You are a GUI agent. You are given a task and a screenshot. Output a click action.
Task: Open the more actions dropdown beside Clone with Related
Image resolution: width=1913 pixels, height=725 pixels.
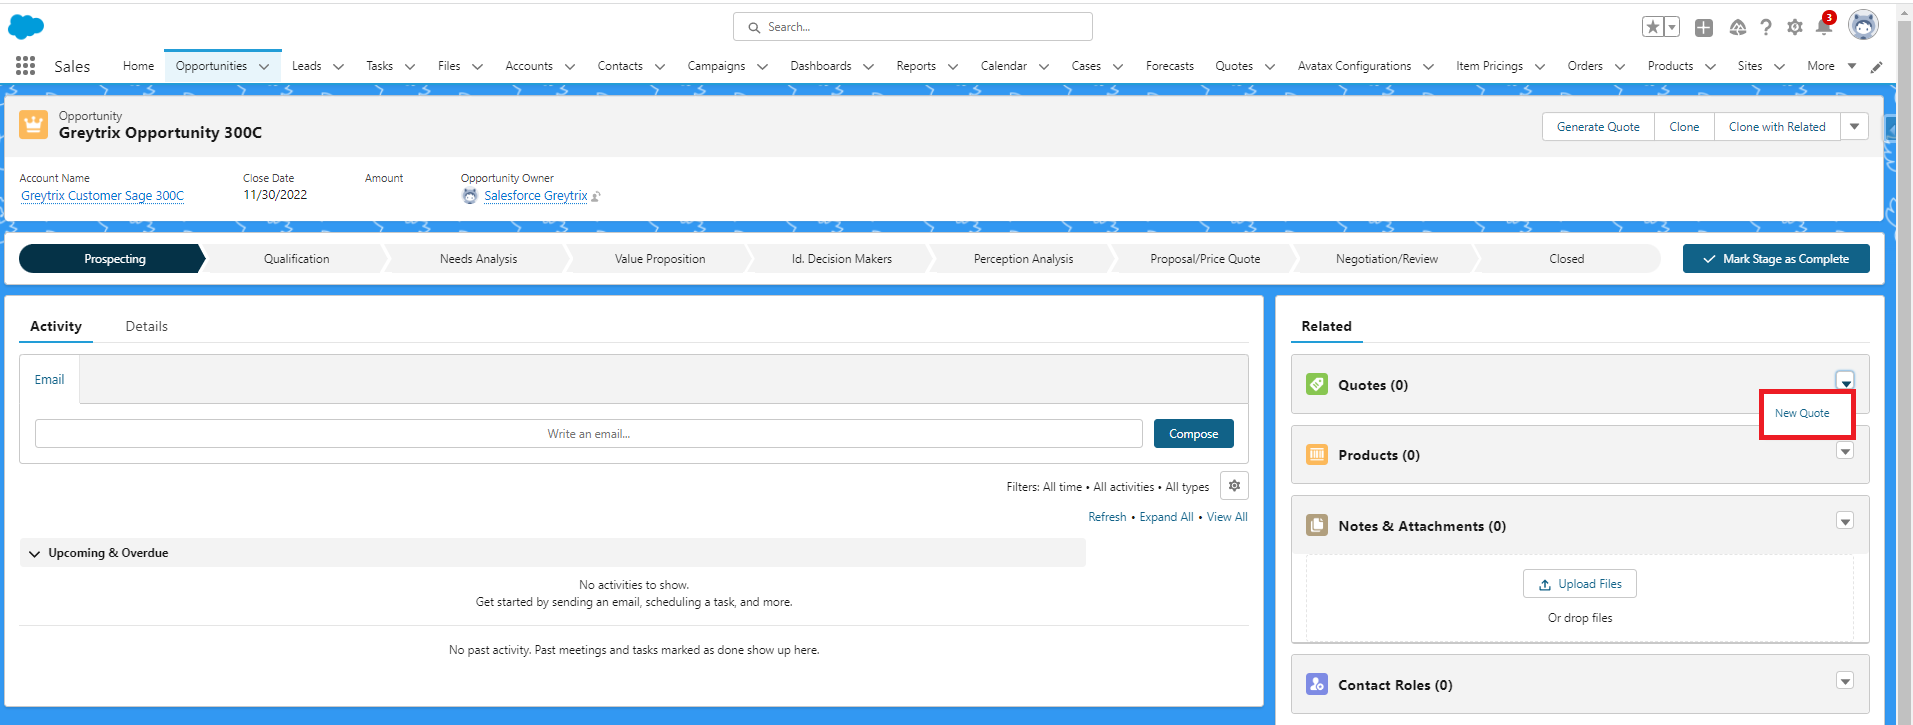point(1855,127)
